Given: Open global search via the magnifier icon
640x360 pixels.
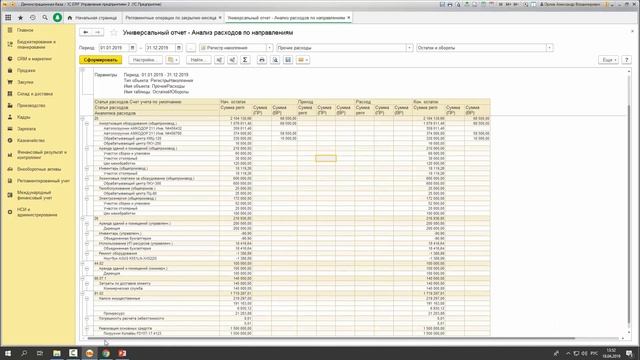Looking at the screenshot, I should (45, 18).
